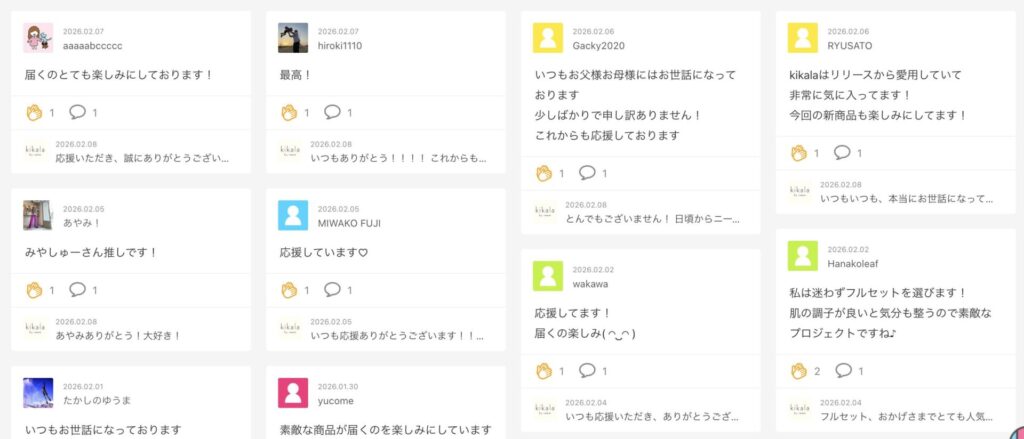Click たかしのゆうま's profile picture
The image size is (1024, 439).
[38, 393]
